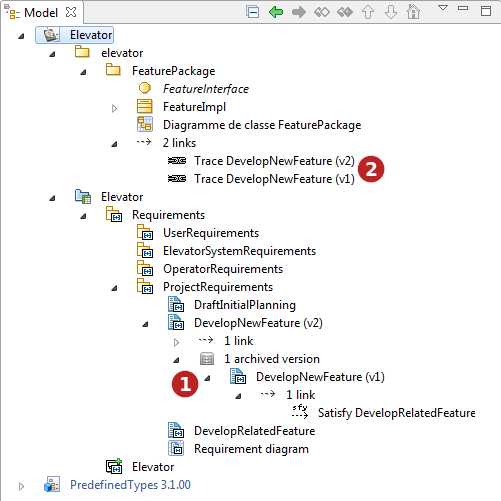501x501 pixels.
Task: Expand PredefinedTypes 3.1.00 library
Action: pyautogui.click(x=21, y=486)
